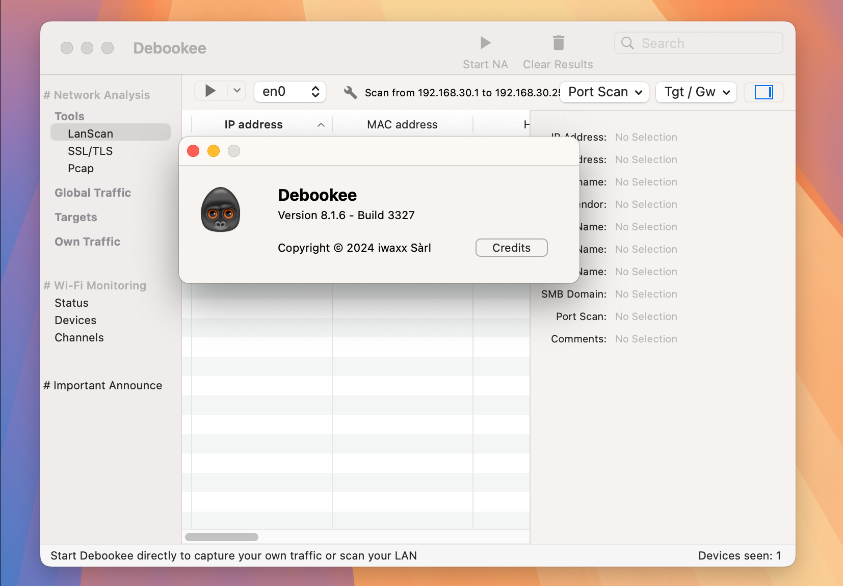
Task: Select Pcap tool in sidebar
Action: click(x=81, y=168)
